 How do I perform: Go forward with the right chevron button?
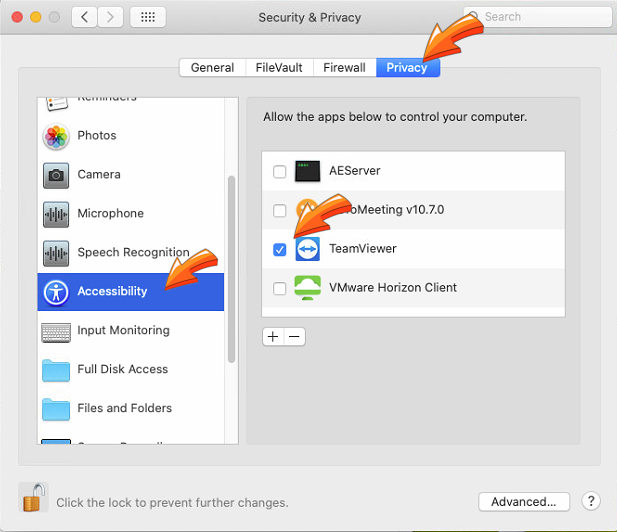click(111, 17)
